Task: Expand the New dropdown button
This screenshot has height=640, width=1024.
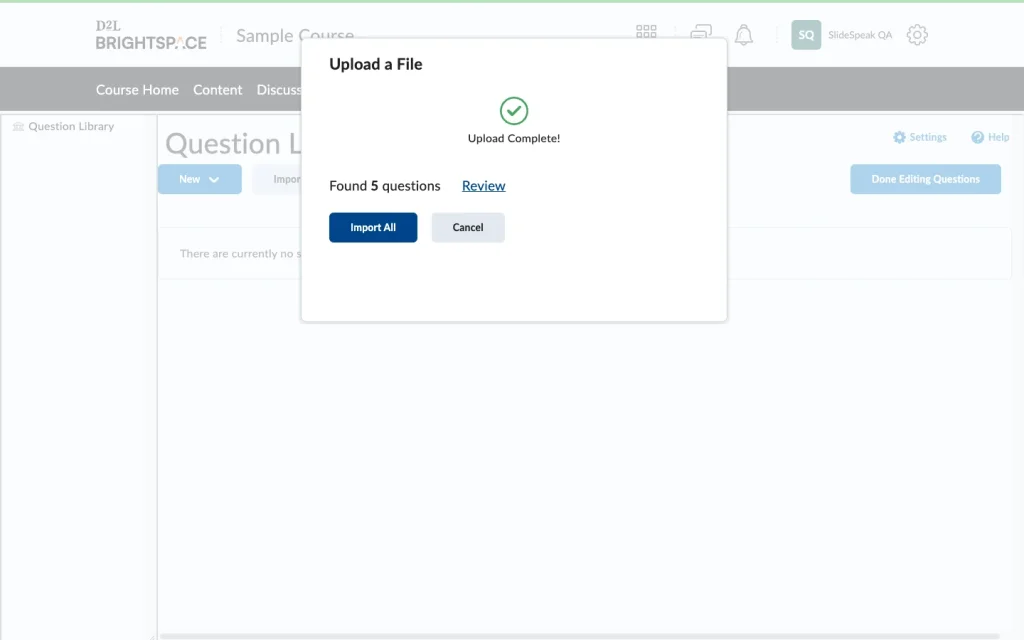Action: pos(200,179)
